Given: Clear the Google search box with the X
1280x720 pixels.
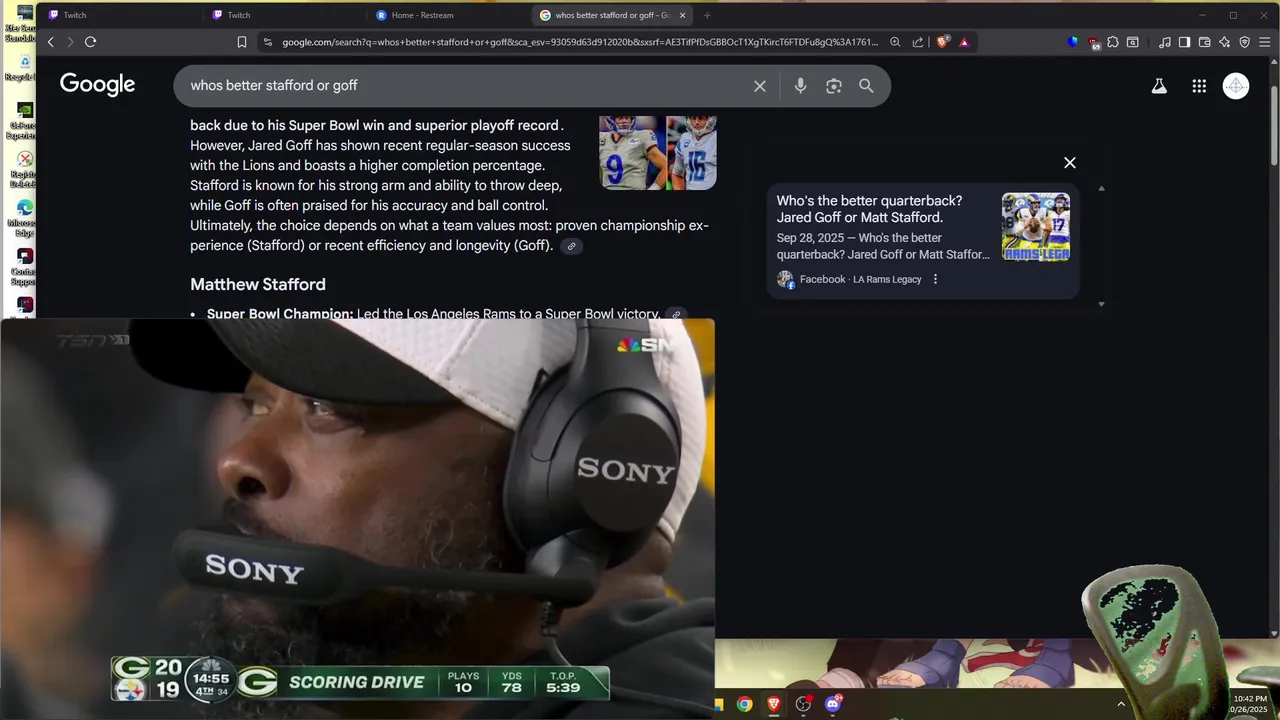Looking at the screenshot, I should [760, 86].
